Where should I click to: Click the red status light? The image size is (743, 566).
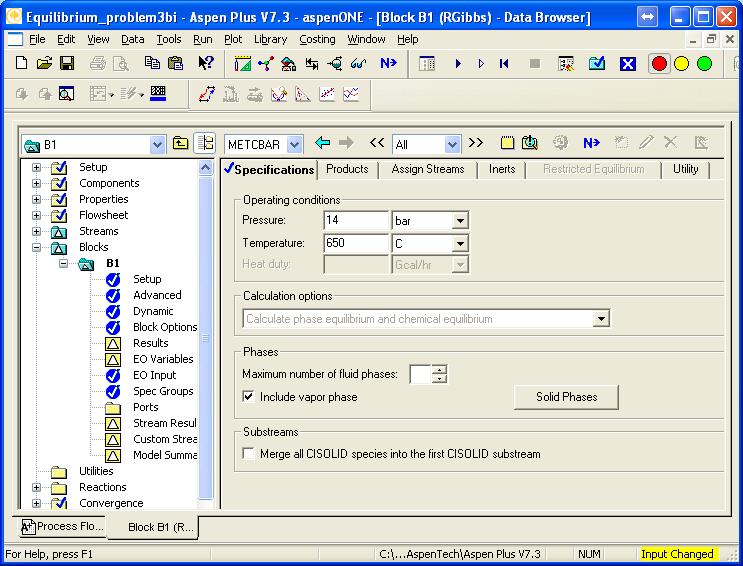click(x=659, y=64)
